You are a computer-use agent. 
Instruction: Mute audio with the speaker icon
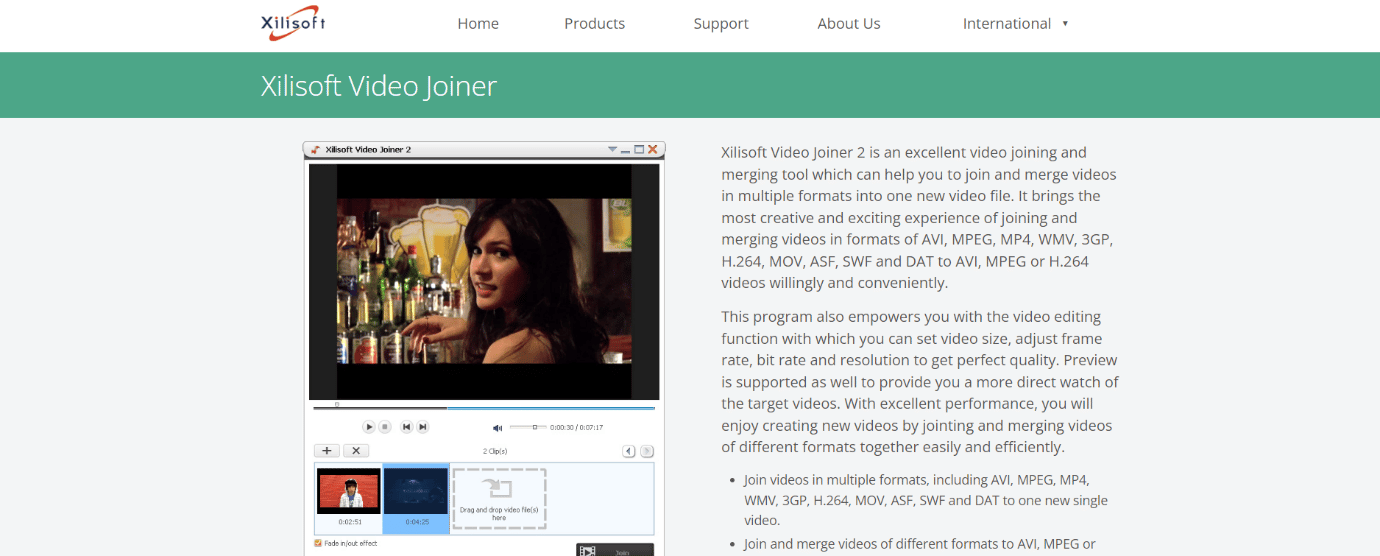pyautogui.click(x=498, y=427)
